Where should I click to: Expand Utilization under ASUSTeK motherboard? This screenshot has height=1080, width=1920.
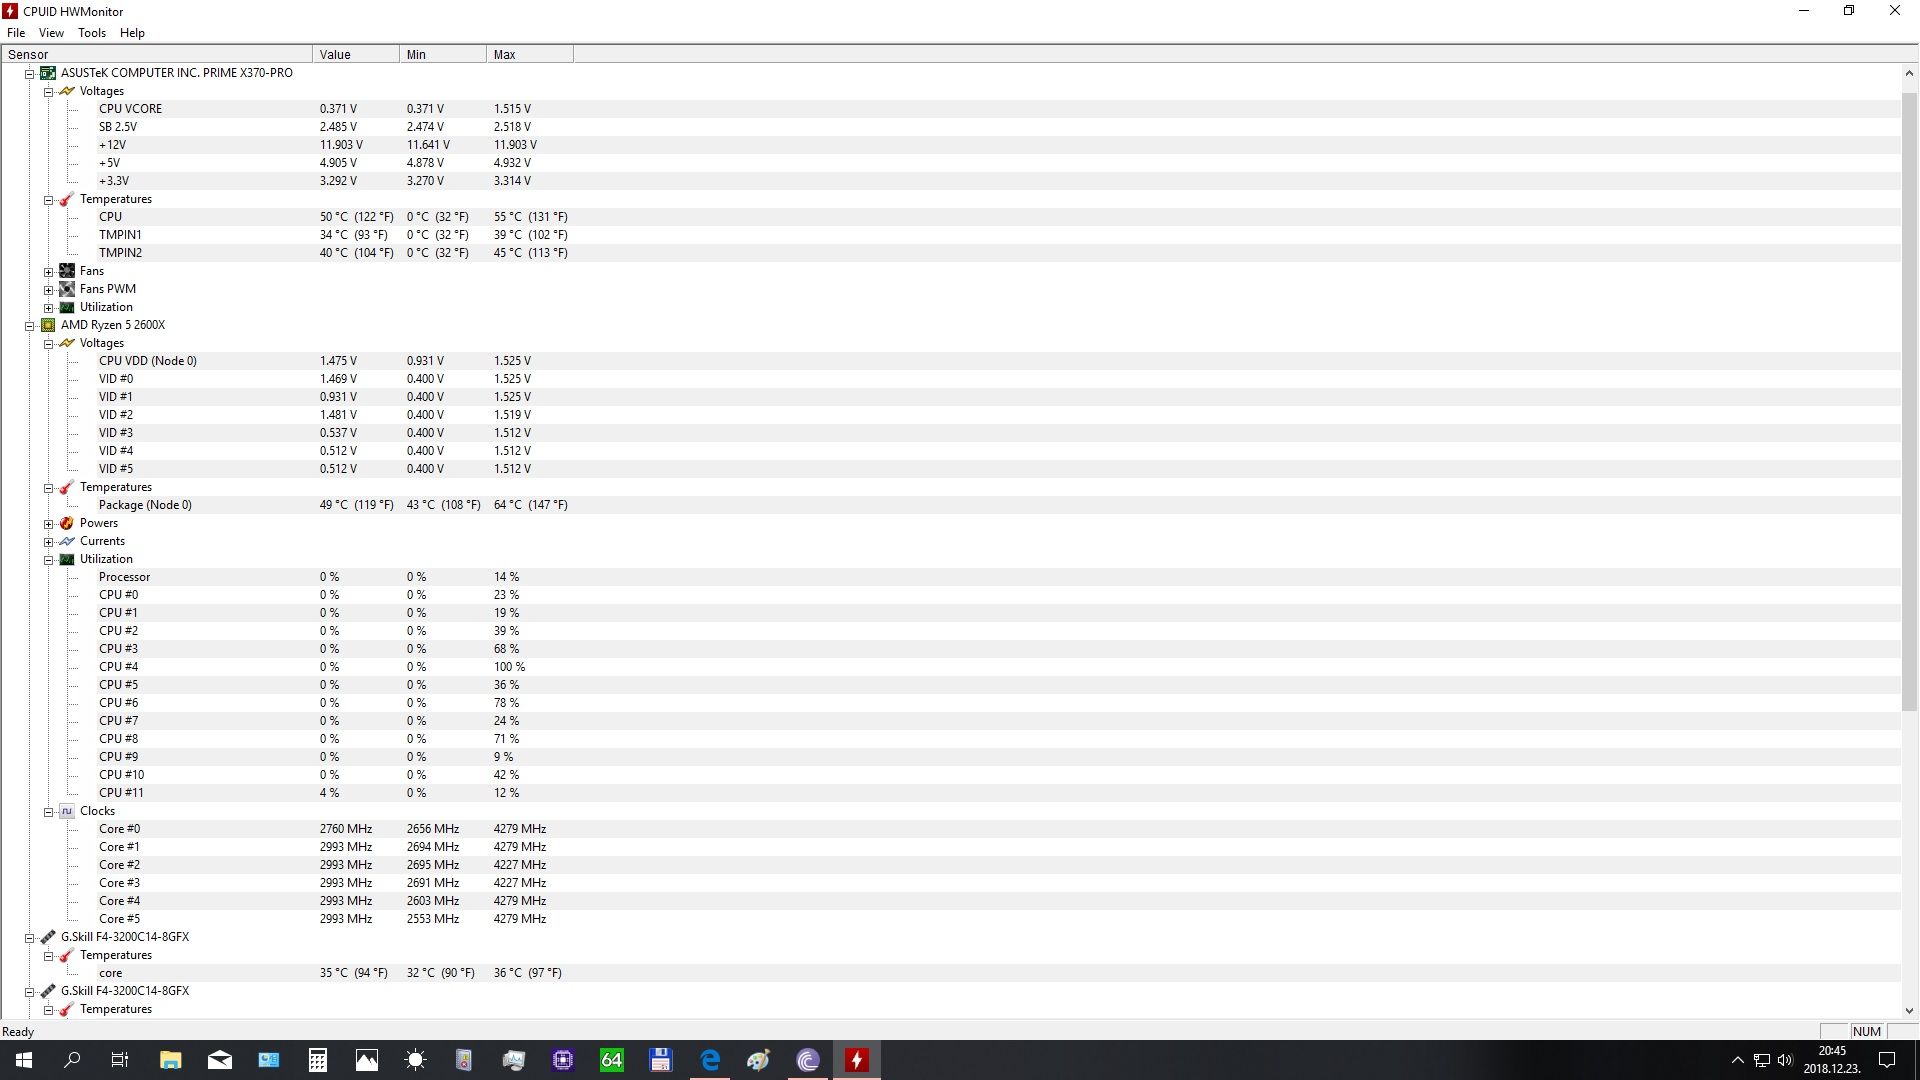[x=48, y=308]
